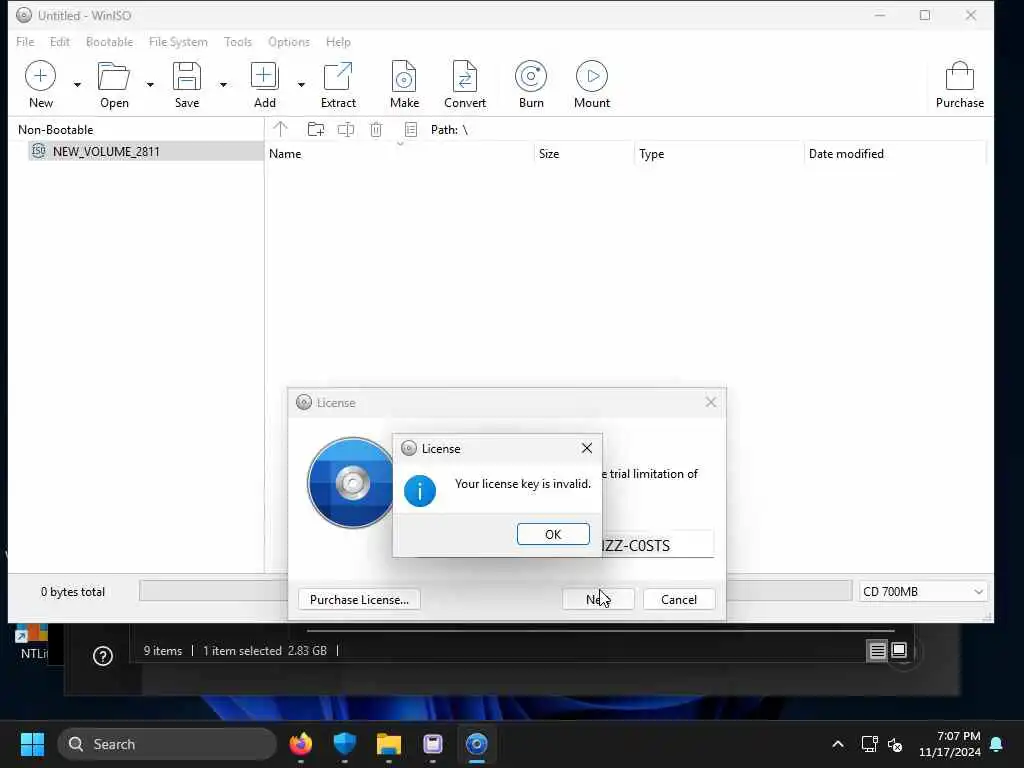
Task: Click the clock showing 7:07 PM
Action: 950,744
